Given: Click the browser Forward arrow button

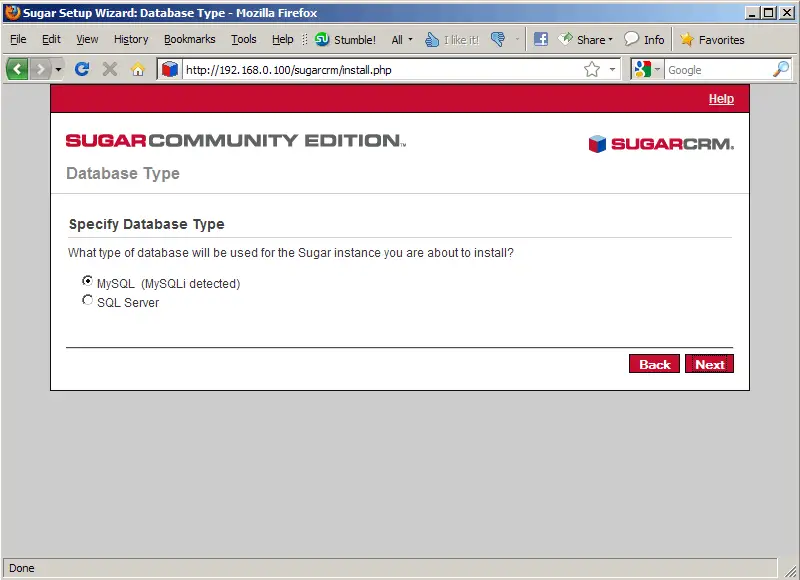Looking at the screenshot, I should tap(40, 69).
